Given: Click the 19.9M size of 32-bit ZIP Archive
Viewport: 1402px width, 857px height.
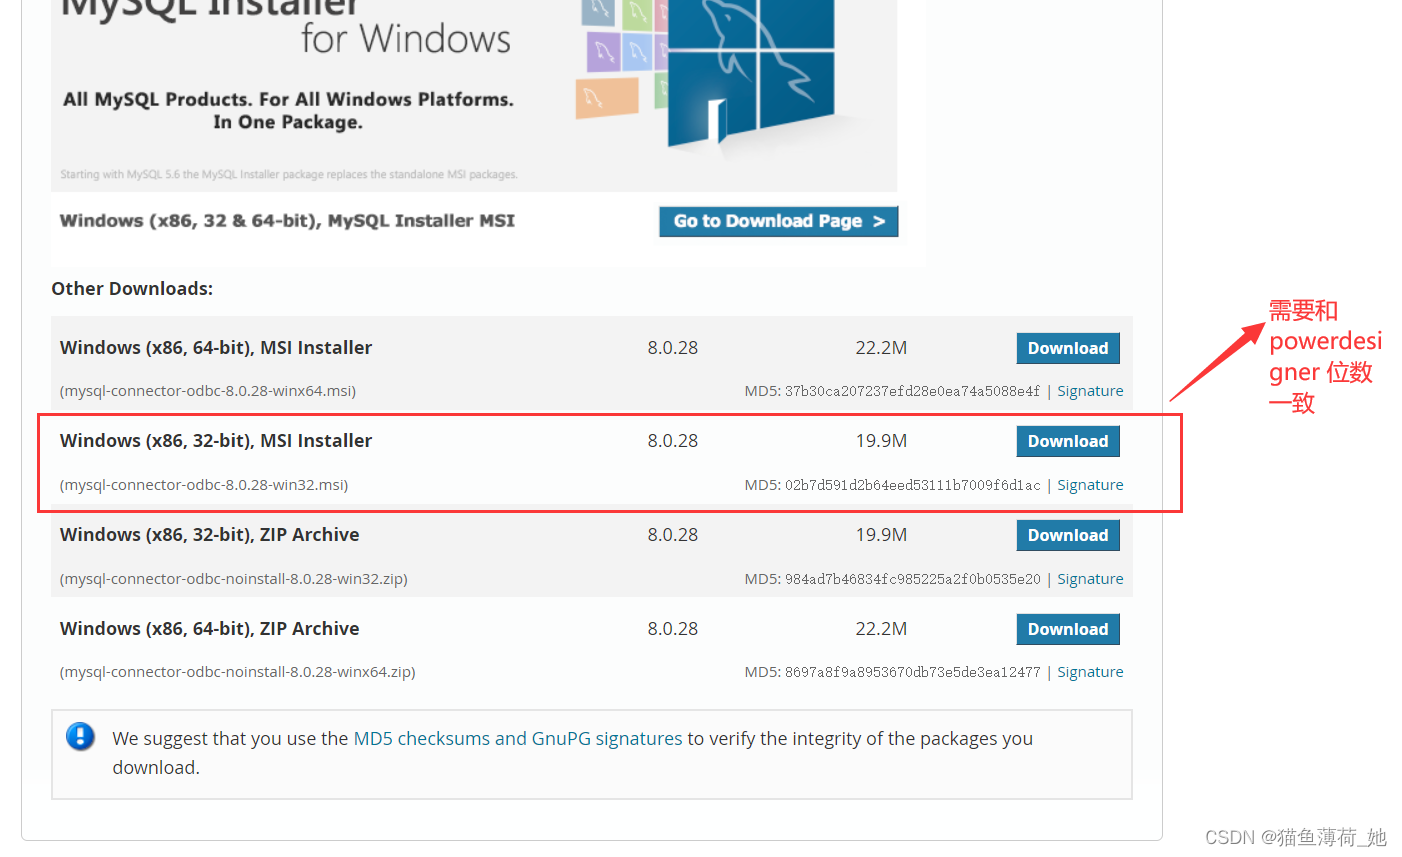Looking at the screenshot, I should [881, 535].
